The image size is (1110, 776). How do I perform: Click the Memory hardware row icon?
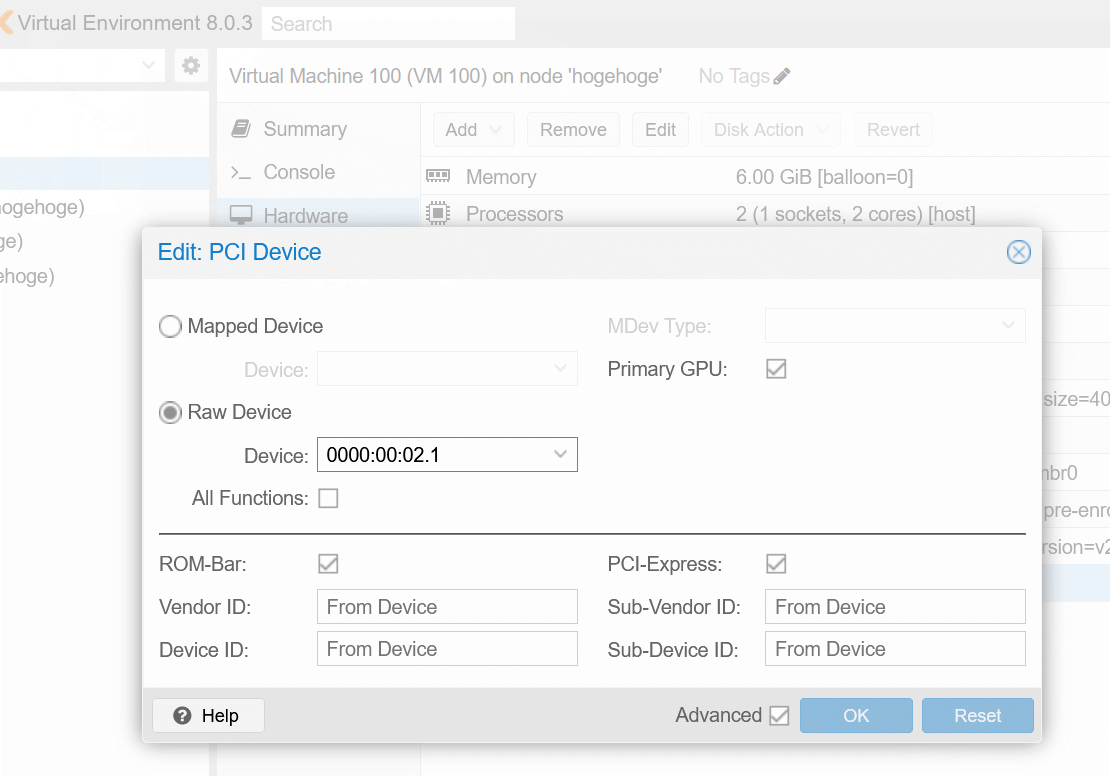coord(438,177)
